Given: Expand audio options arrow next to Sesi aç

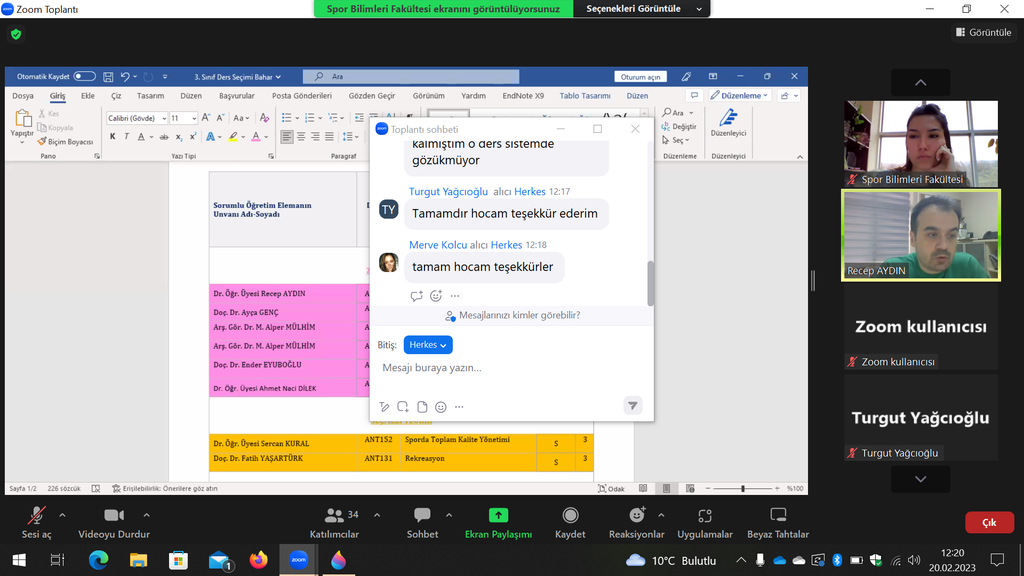Looking at the screenshot, I should point(62,515).
